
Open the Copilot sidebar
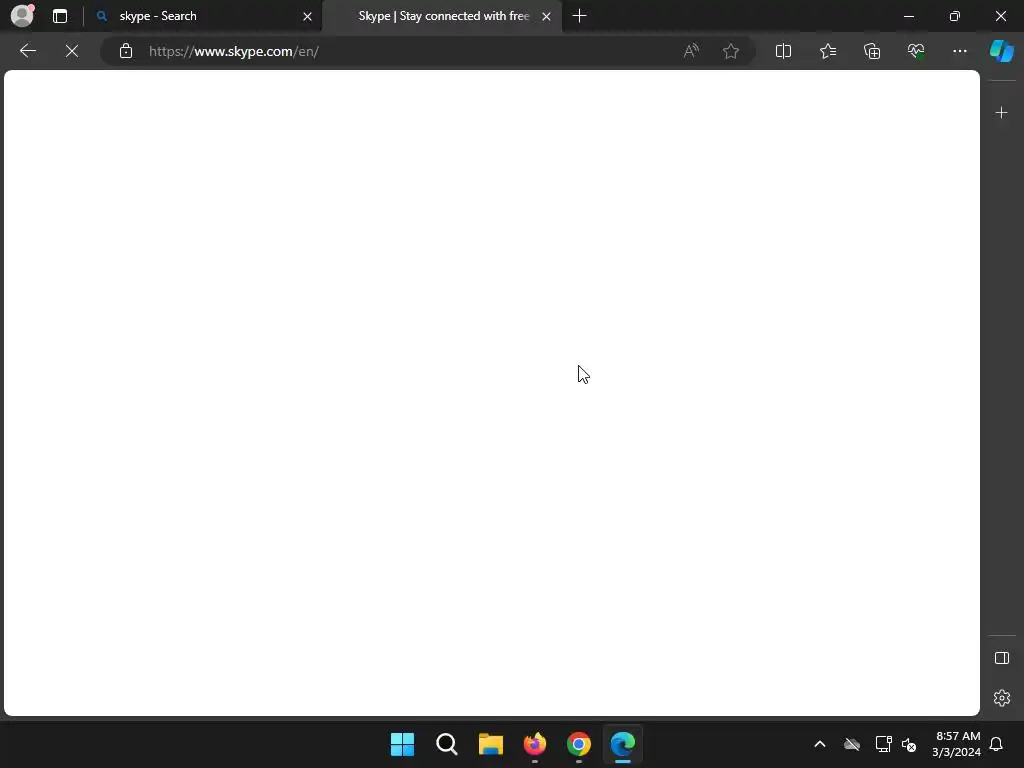tap(1002, 51)
